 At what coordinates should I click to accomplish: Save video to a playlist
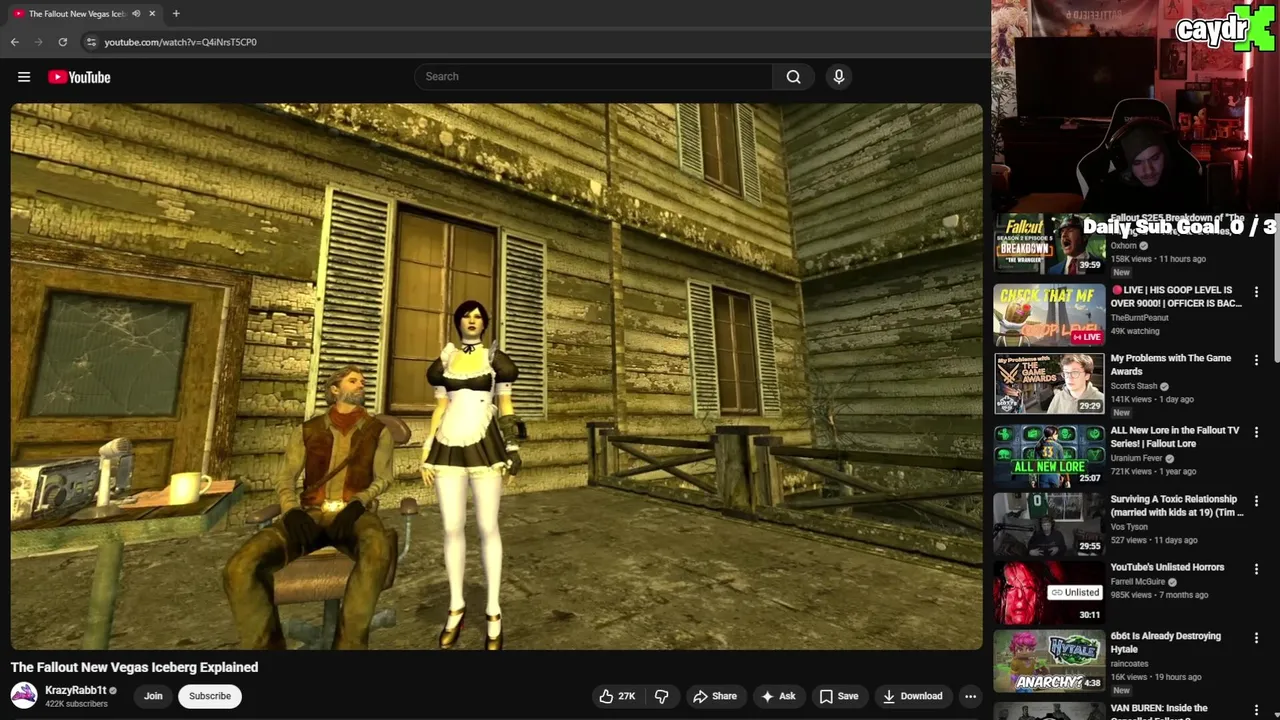pyautogui.click(x=839, y=696)
